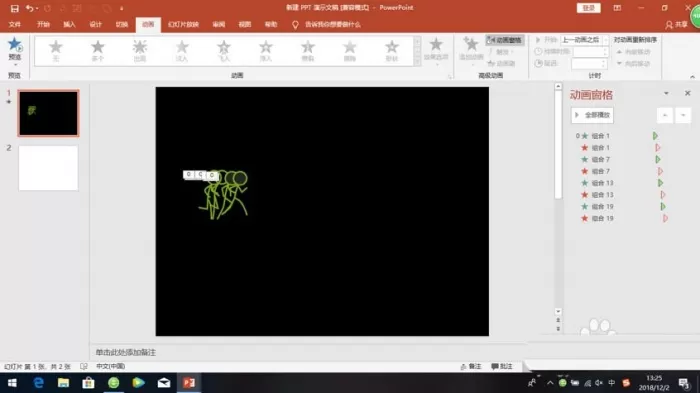This screenshot has width=700, height=393.
Task: Select slide 2 thumbnail
Action: coord(48,168)
